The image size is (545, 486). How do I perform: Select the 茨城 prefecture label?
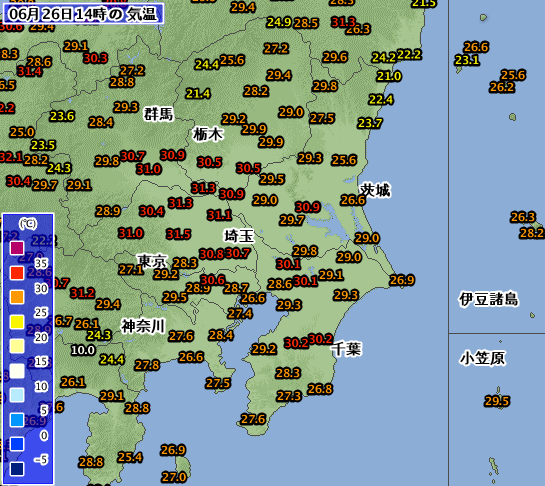pos(375,191)
